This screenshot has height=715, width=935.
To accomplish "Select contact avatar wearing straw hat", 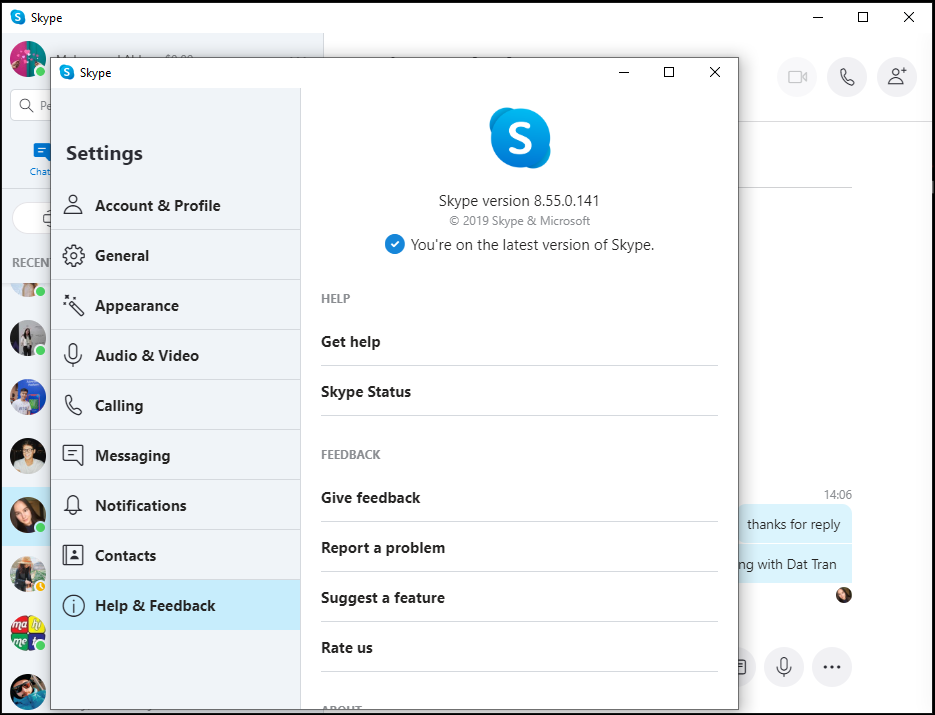I will click(28, 574).
